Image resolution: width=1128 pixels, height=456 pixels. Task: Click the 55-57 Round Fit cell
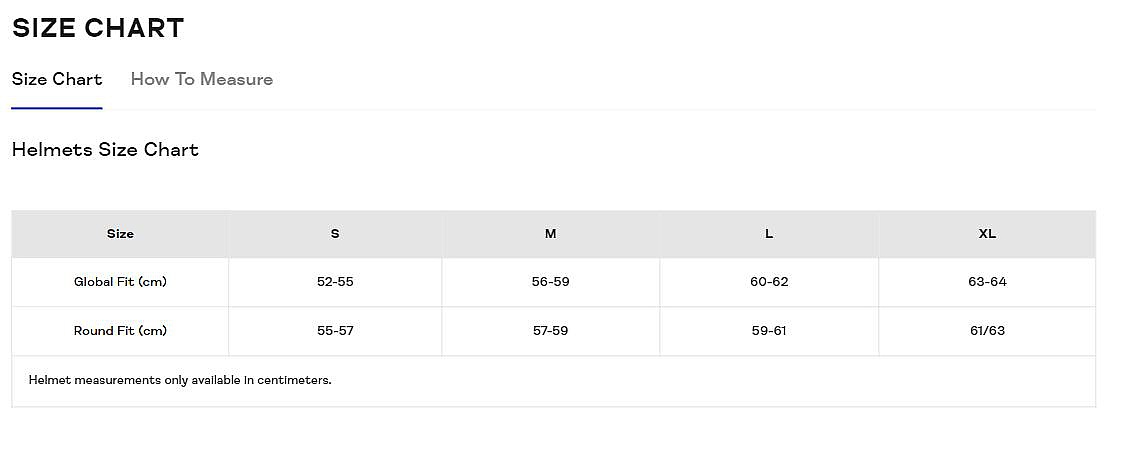coord(335,331)
